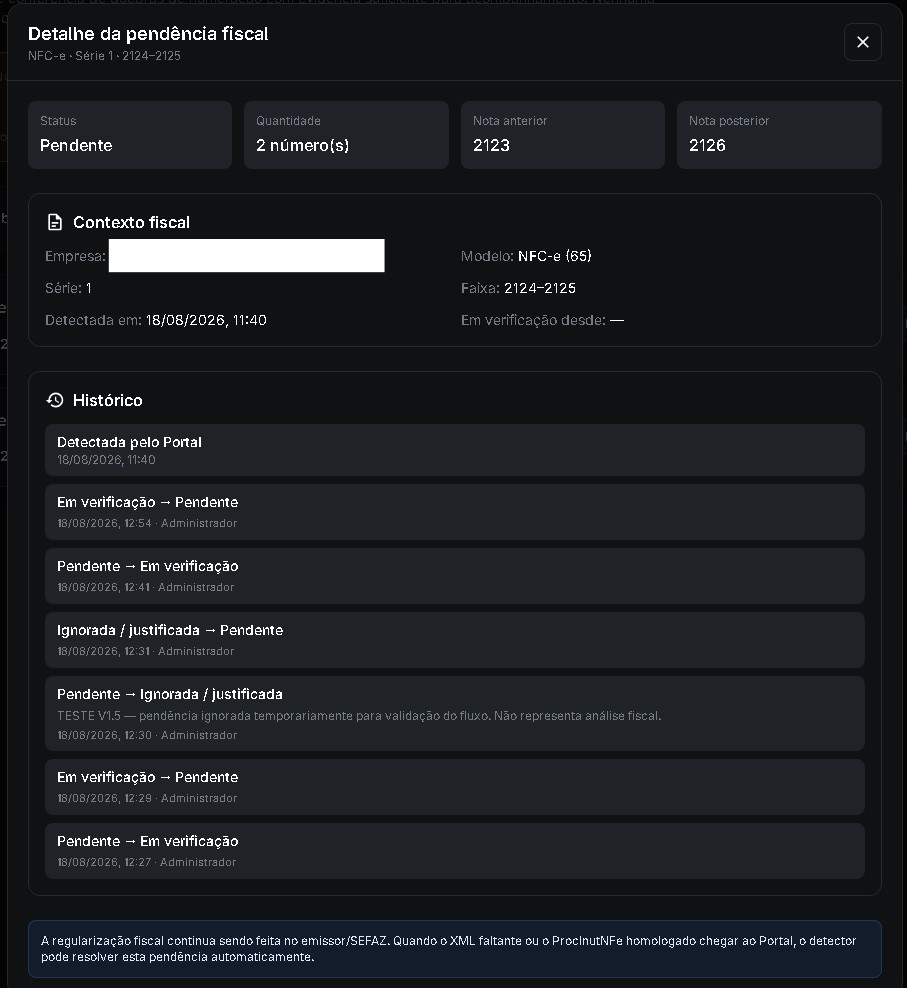Click the TESTE V1.5 justification note
Screen dimensions: 907x988
(359, 716)
